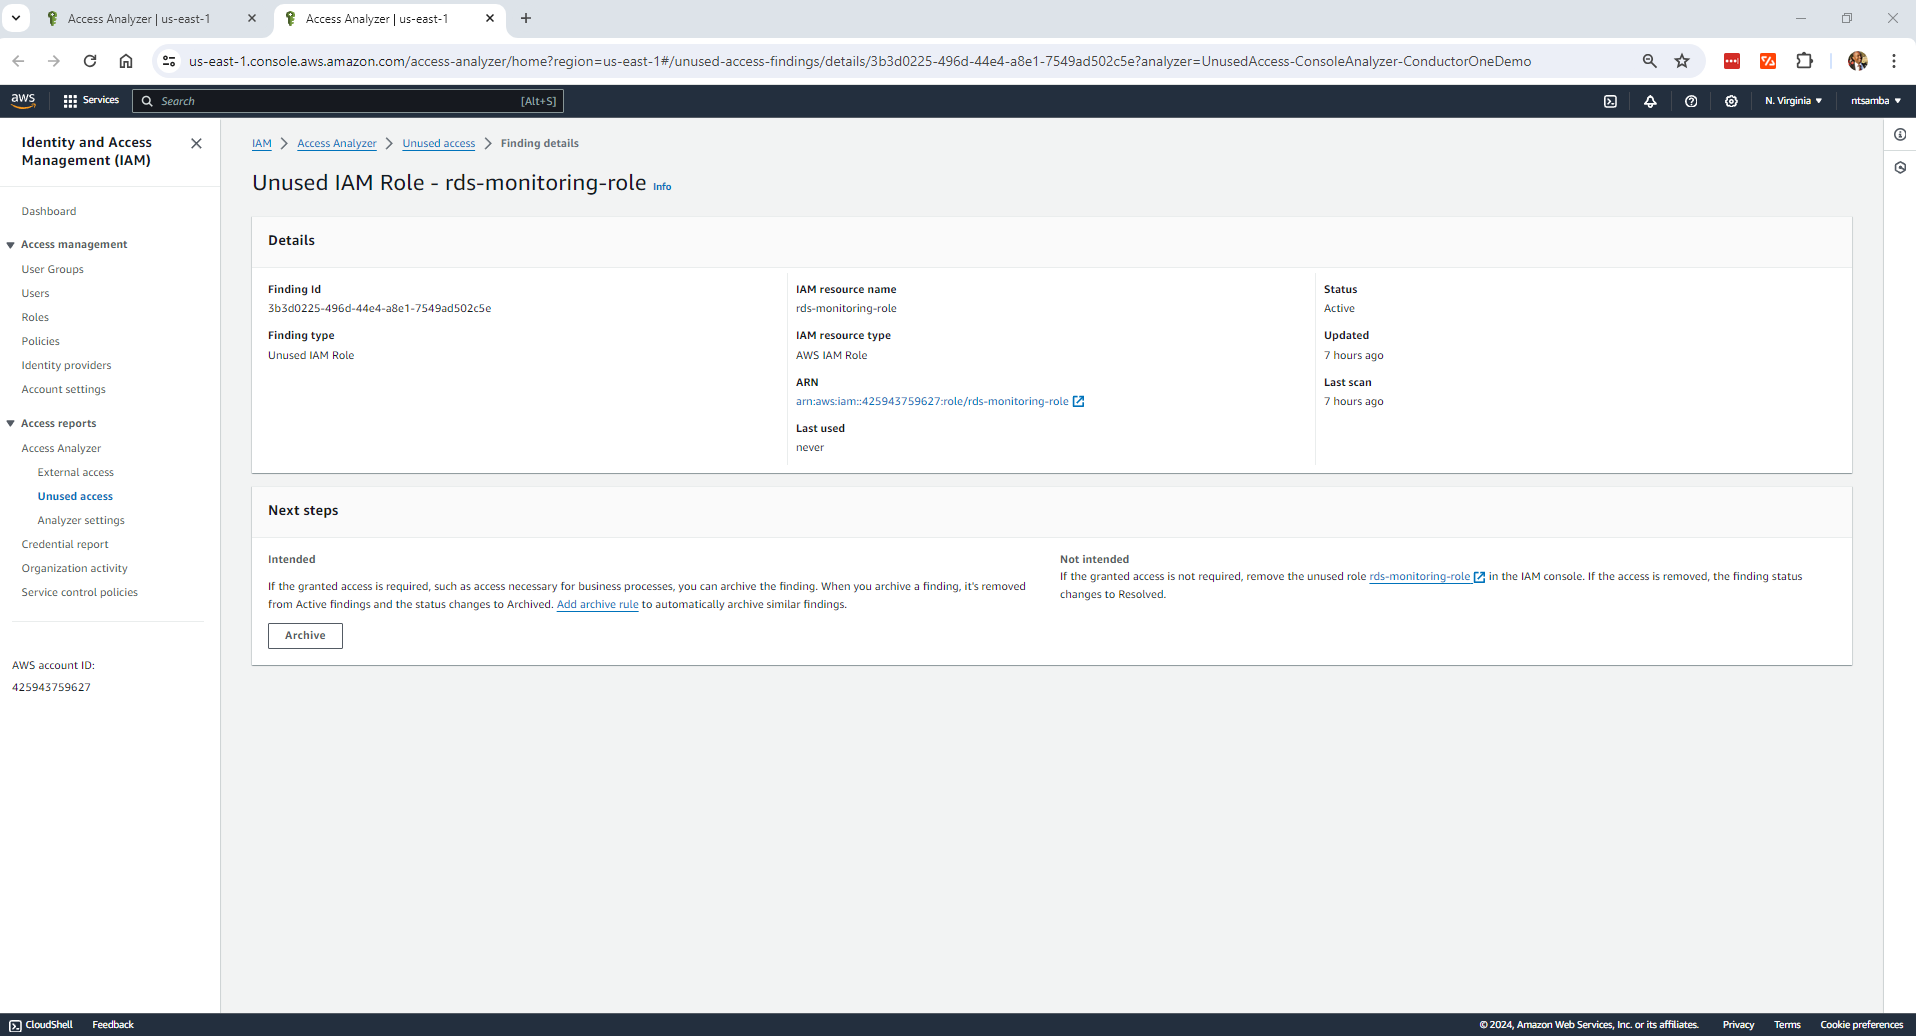Open the notifications bell icon
This screenshot has width=1916, height=1036.
coord(1650,101)
